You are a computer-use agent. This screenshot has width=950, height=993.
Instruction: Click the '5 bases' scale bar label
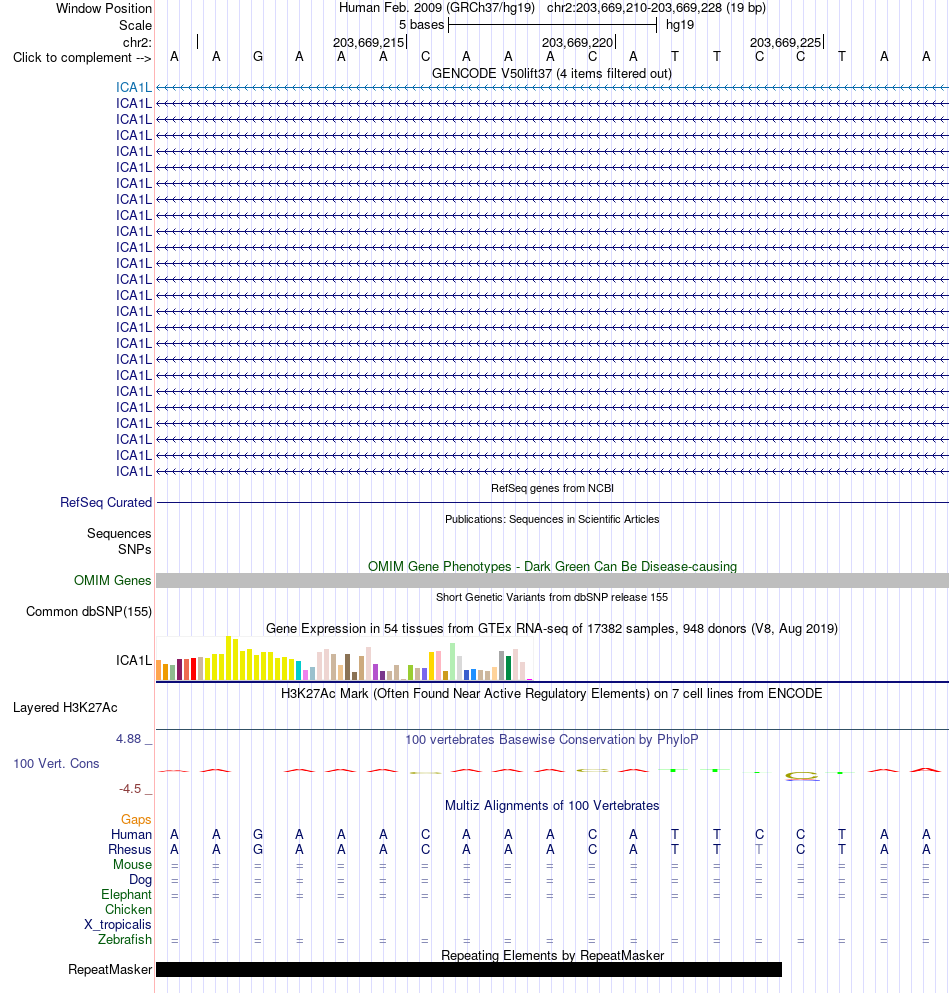pyautogui.click(x=422, y=25)
